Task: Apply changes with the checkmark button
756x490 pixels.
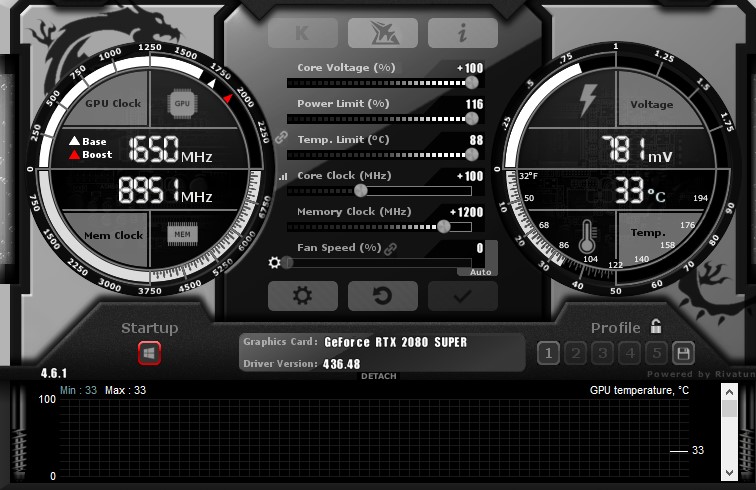Action: pyautogui.click(x=462, y=296)
